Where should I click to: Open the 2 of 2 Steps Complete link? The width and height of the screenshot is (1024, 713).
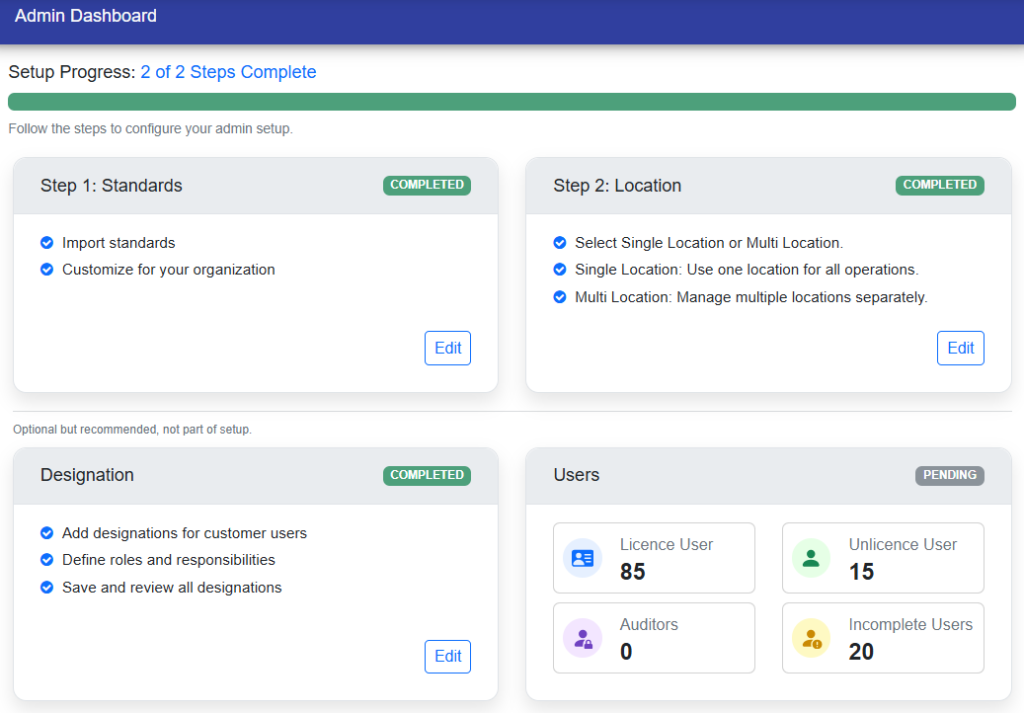(228, 71)
